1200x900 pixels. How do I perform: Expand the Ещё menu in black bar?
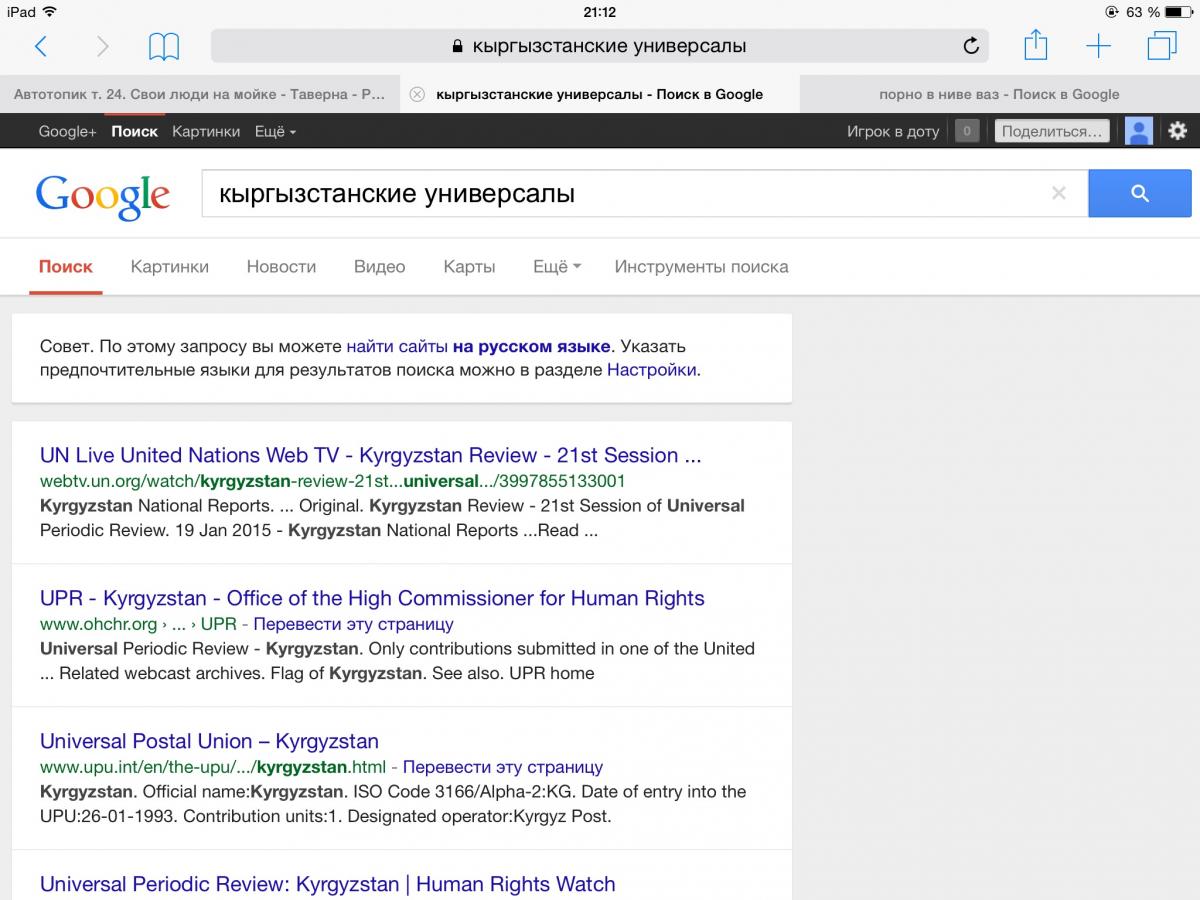275,131
